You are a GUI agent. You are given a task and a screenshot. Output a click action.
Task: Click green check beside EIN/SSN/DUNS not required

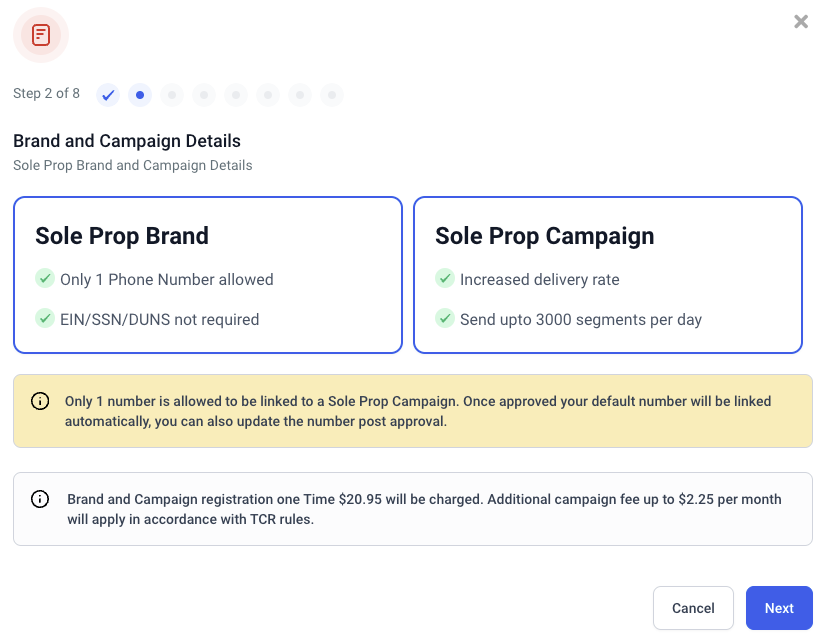tap(44, 319)
